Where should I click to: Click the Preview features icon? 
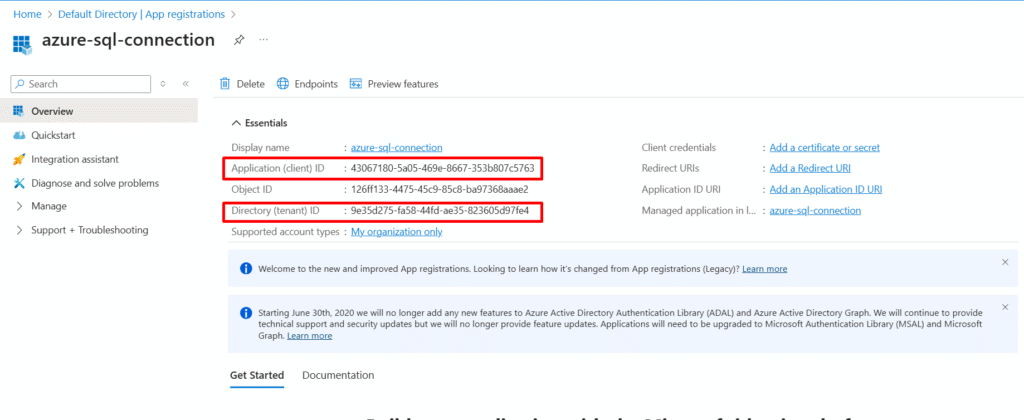point(356,84)
